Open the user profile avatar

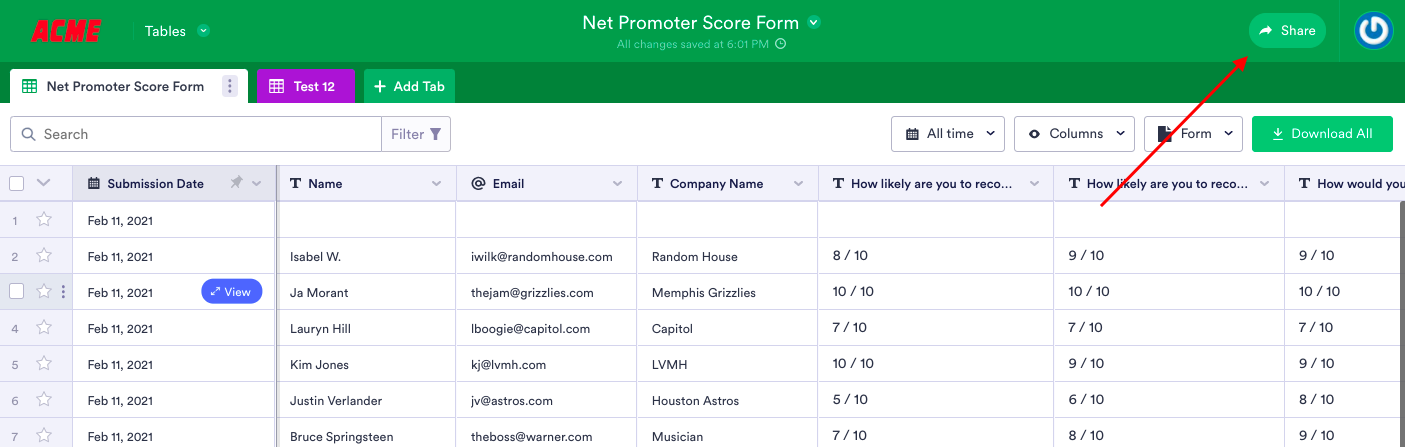(1374, 31)
